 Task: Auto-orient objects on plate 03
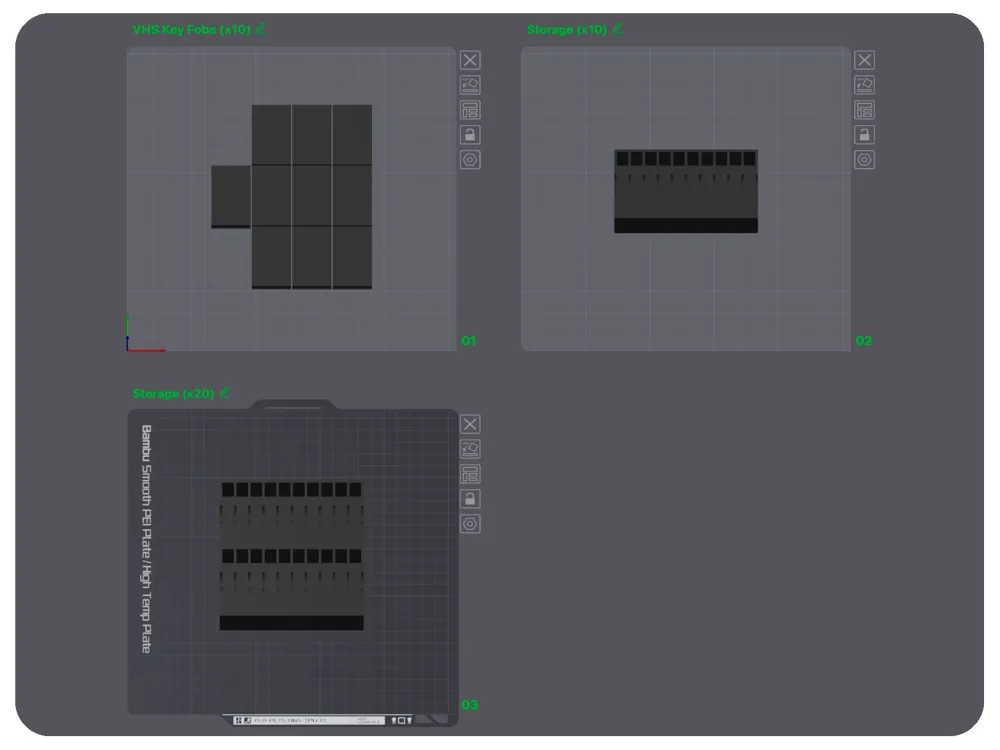pos(470,449)
